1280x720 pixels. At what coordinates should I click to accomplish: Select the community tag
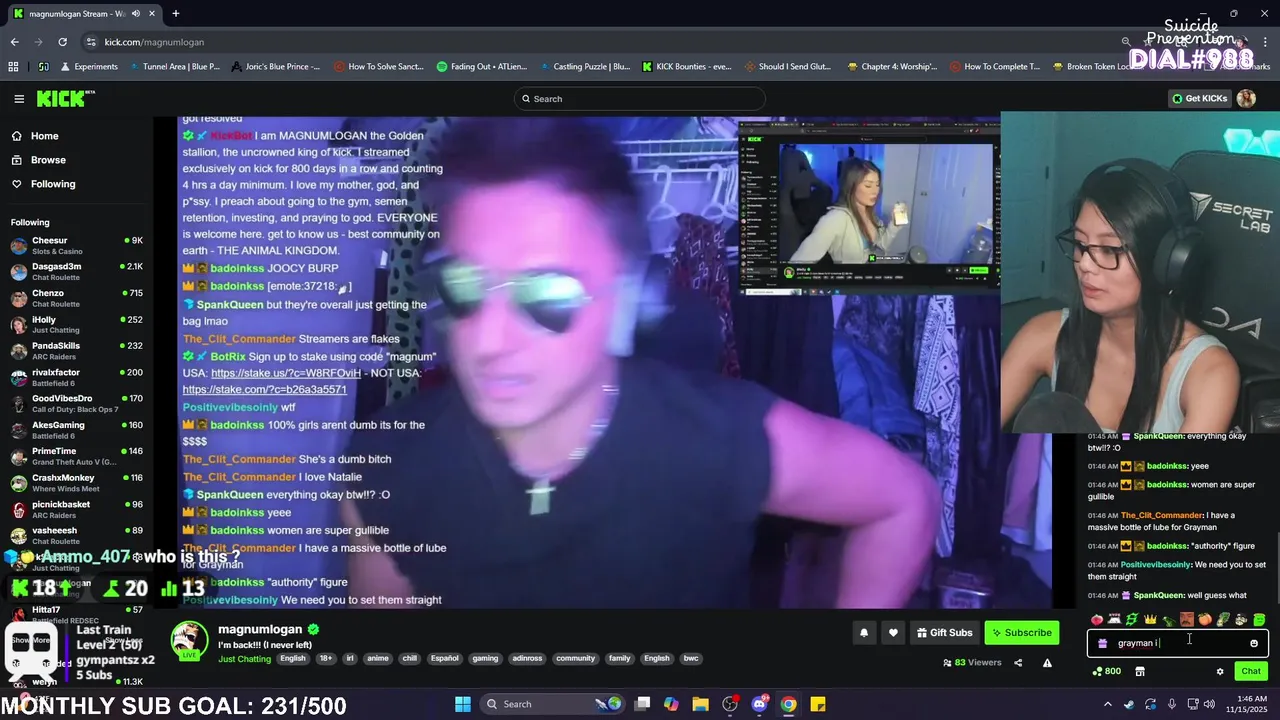575,659
